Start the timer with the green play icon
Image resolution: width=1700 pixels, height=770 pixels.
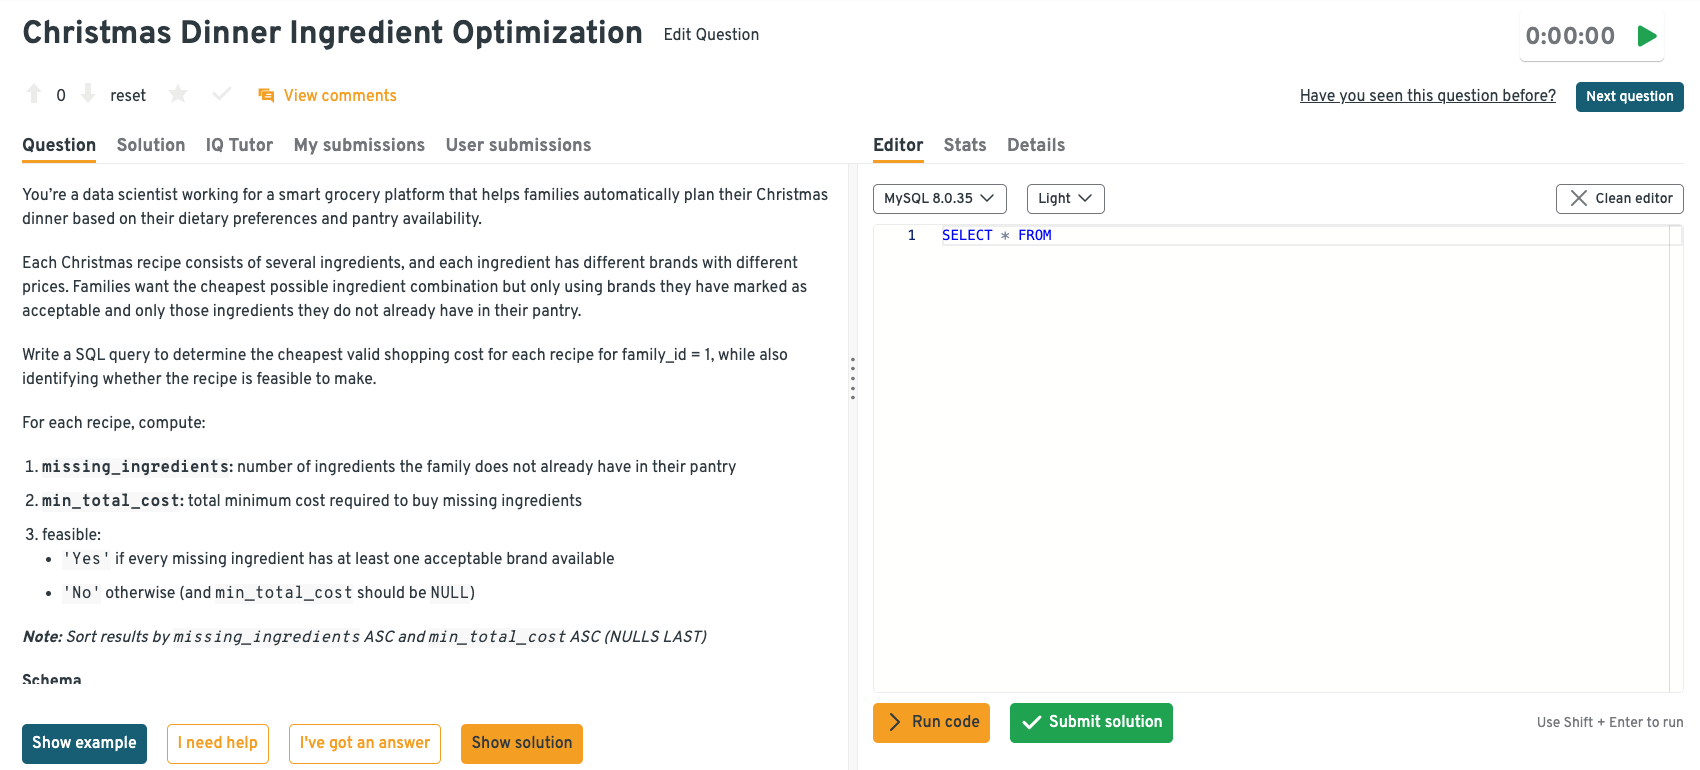pyautogui.click(x=1646, y=36)
